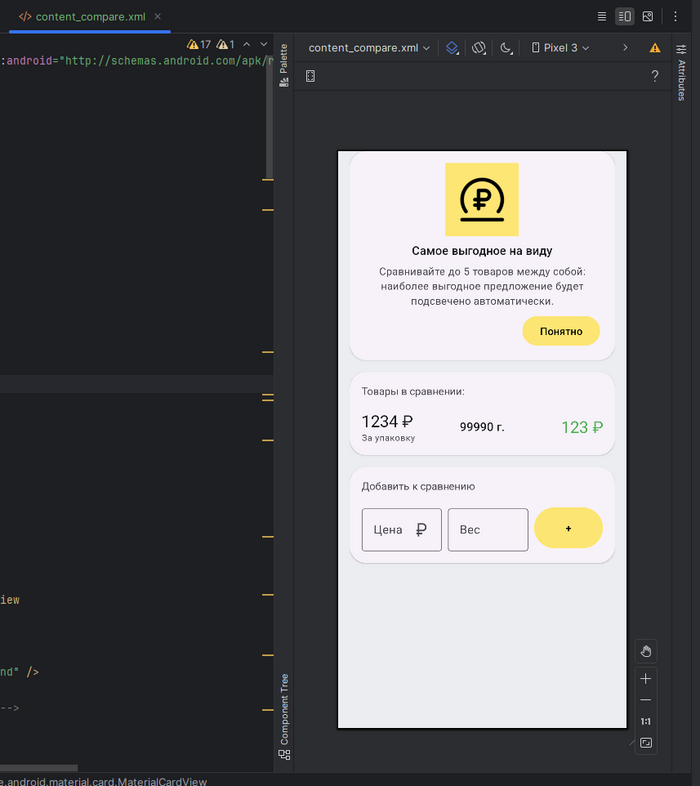Click the yellow warning issues icon

point(655,48)
